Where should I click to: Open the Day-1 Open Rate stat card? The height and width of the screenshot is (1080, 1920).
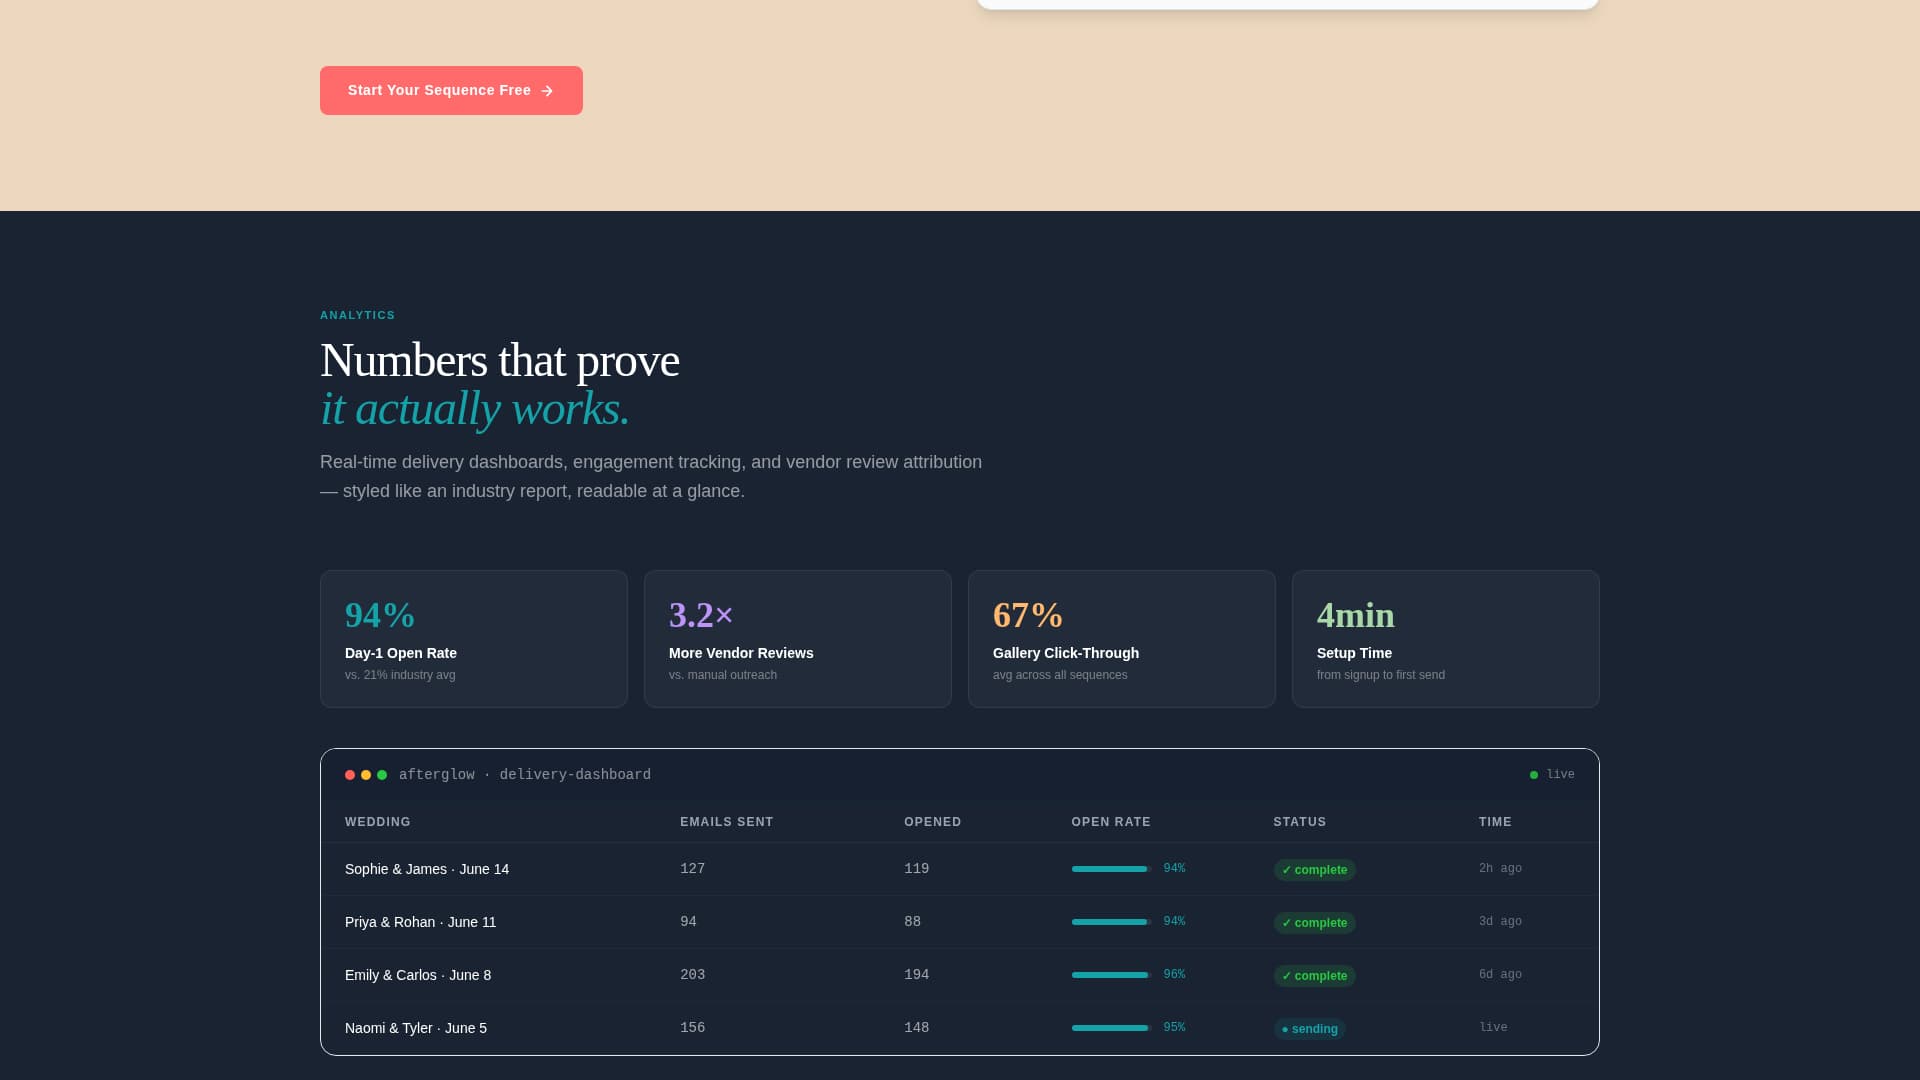[x=474, y=639]
